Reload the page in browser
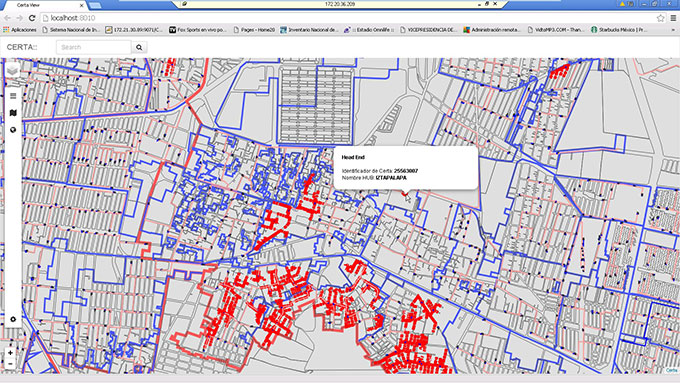680x383 pixels. point(32,18)
